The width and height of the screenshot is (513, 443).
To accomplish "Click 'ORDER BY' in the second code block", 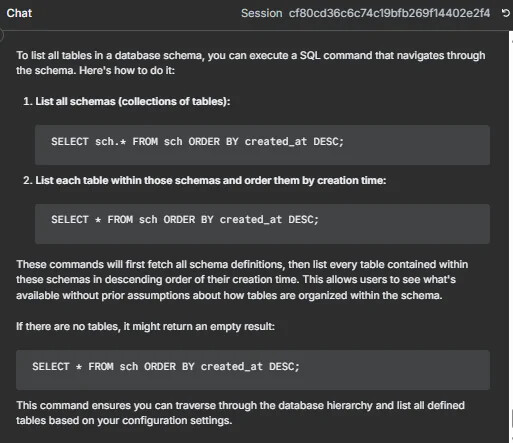I will coord(188,220).
